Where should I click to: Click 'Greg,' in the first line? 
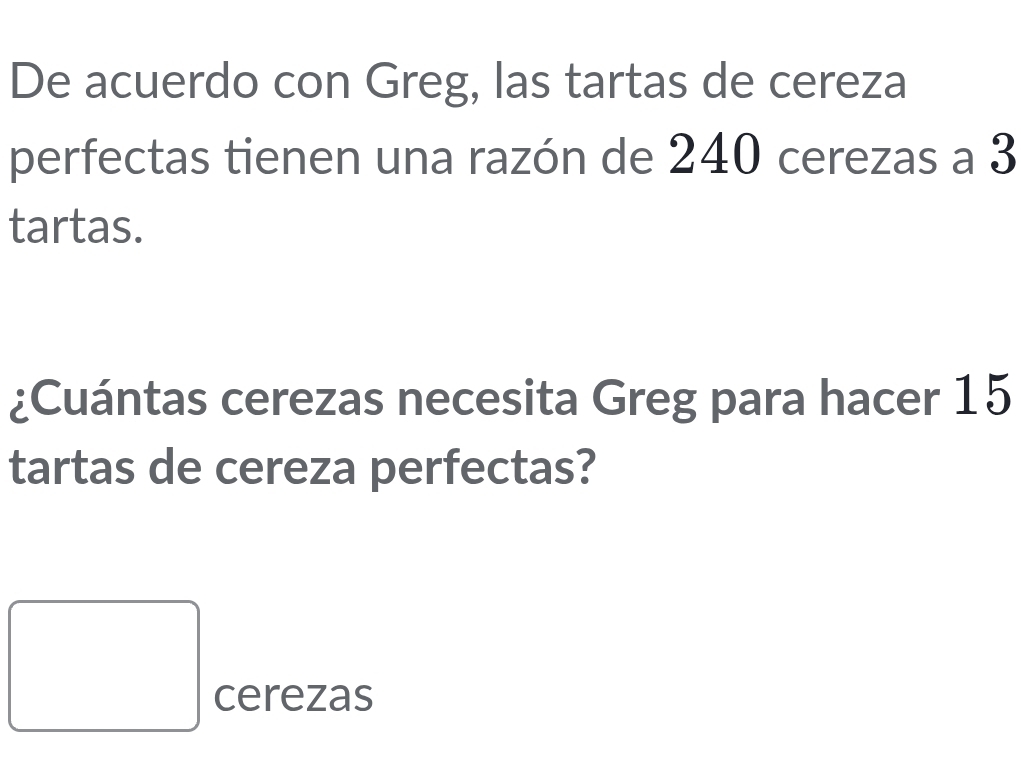coord(422,84)
